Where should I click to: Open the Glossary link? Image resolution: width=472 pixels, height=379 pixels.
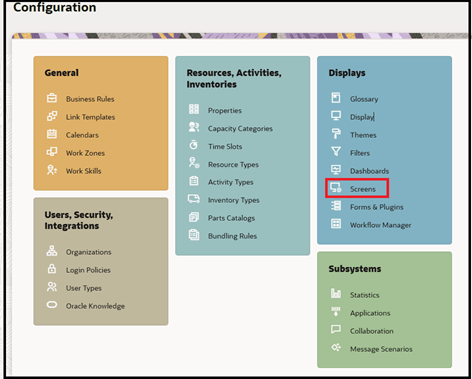(x=364, y=99)
